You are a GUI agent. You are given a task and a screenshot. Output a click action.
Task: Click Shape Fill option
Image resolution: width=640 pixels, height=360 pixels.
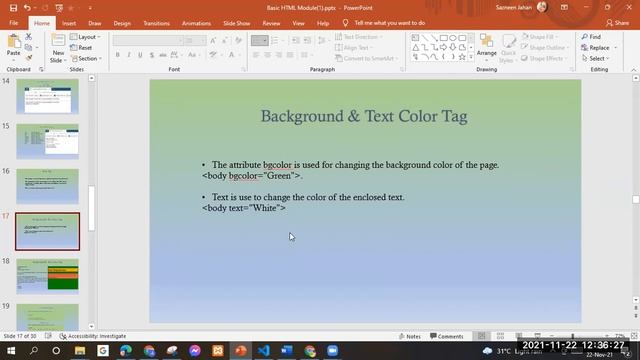(x=539, y=37)
